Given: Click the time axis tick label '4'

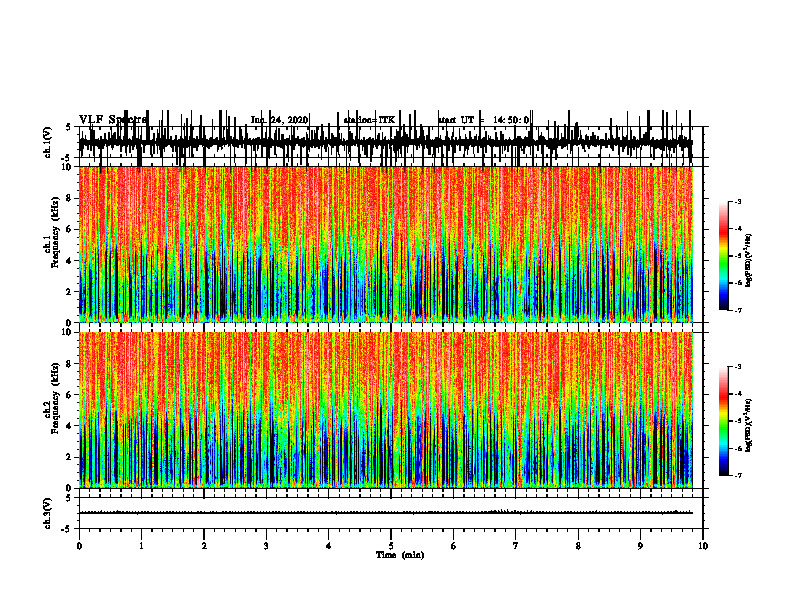Looking at the screenshot, I should pyautogui.click(x=329, y=546).
